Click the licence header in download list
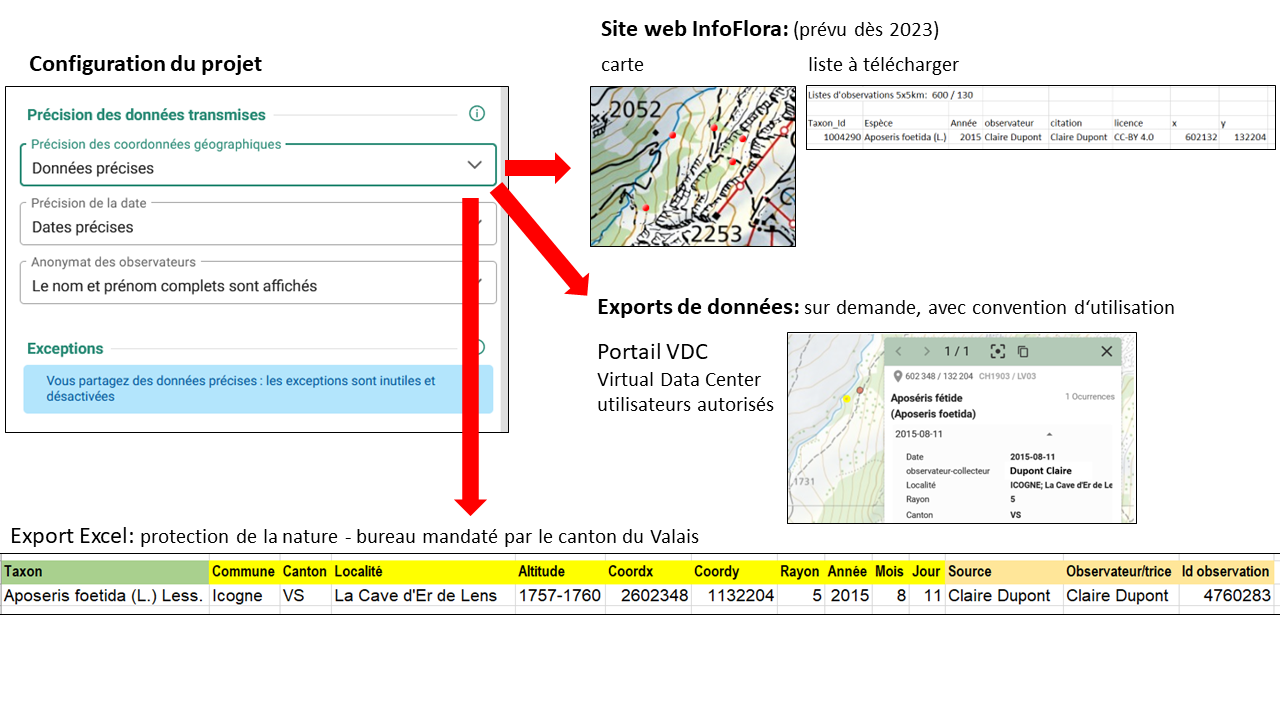The width and height of the screenshot is (1280, 720). coord(1128,123)
